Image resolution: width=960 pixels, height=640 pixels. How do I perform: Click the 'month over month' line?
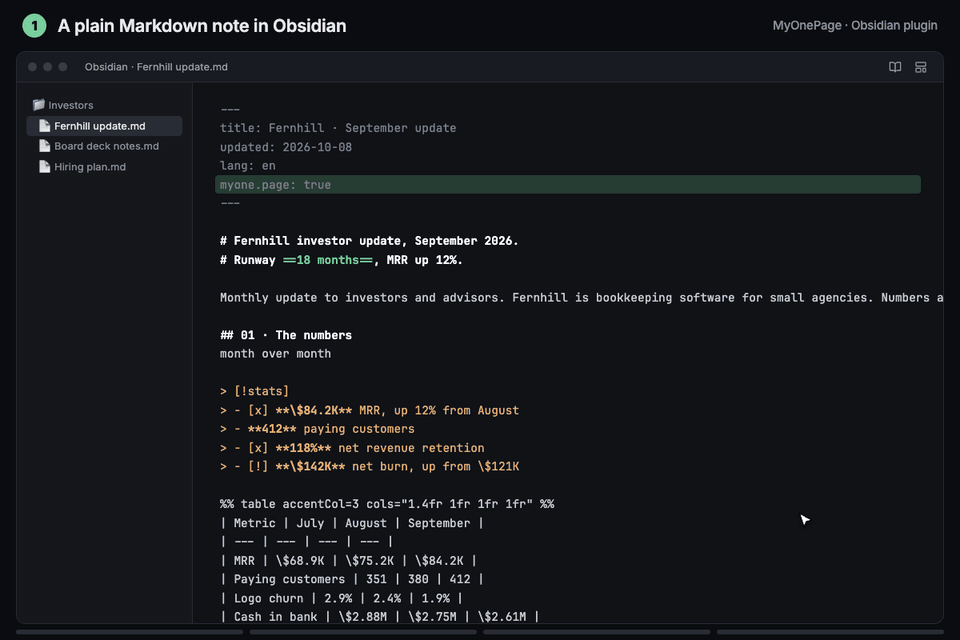tap(276, 353)
